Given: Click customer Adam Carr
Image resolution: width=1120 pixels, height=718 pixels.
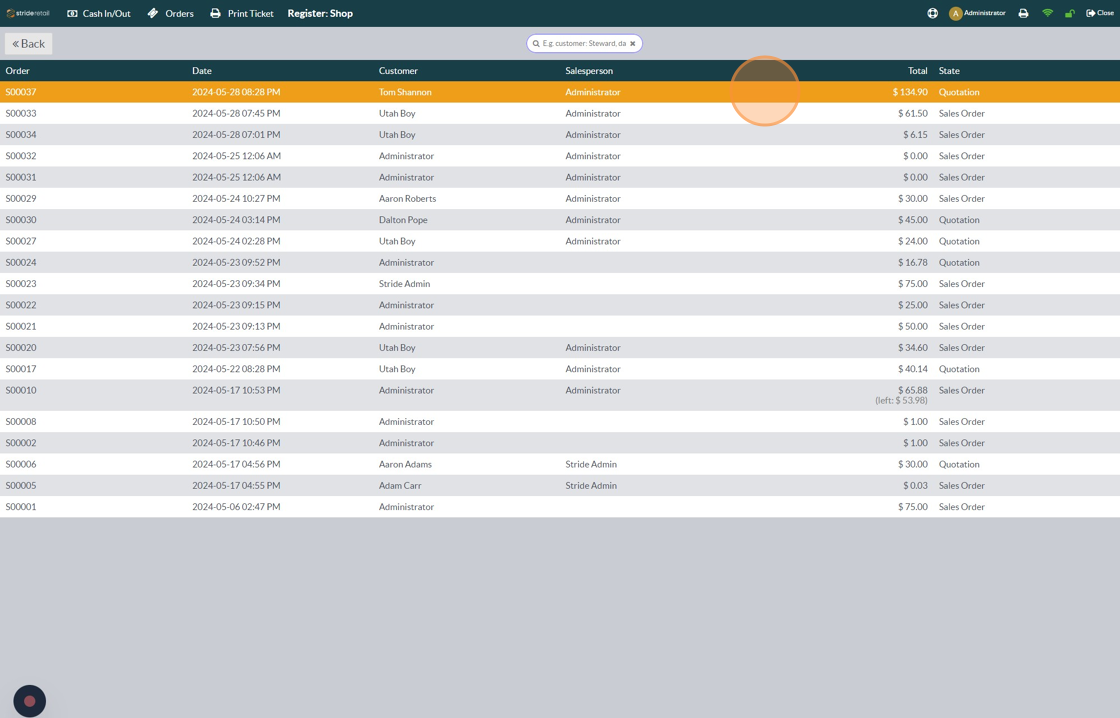Looking at the screenshot, I should click(x=400, y=486).
